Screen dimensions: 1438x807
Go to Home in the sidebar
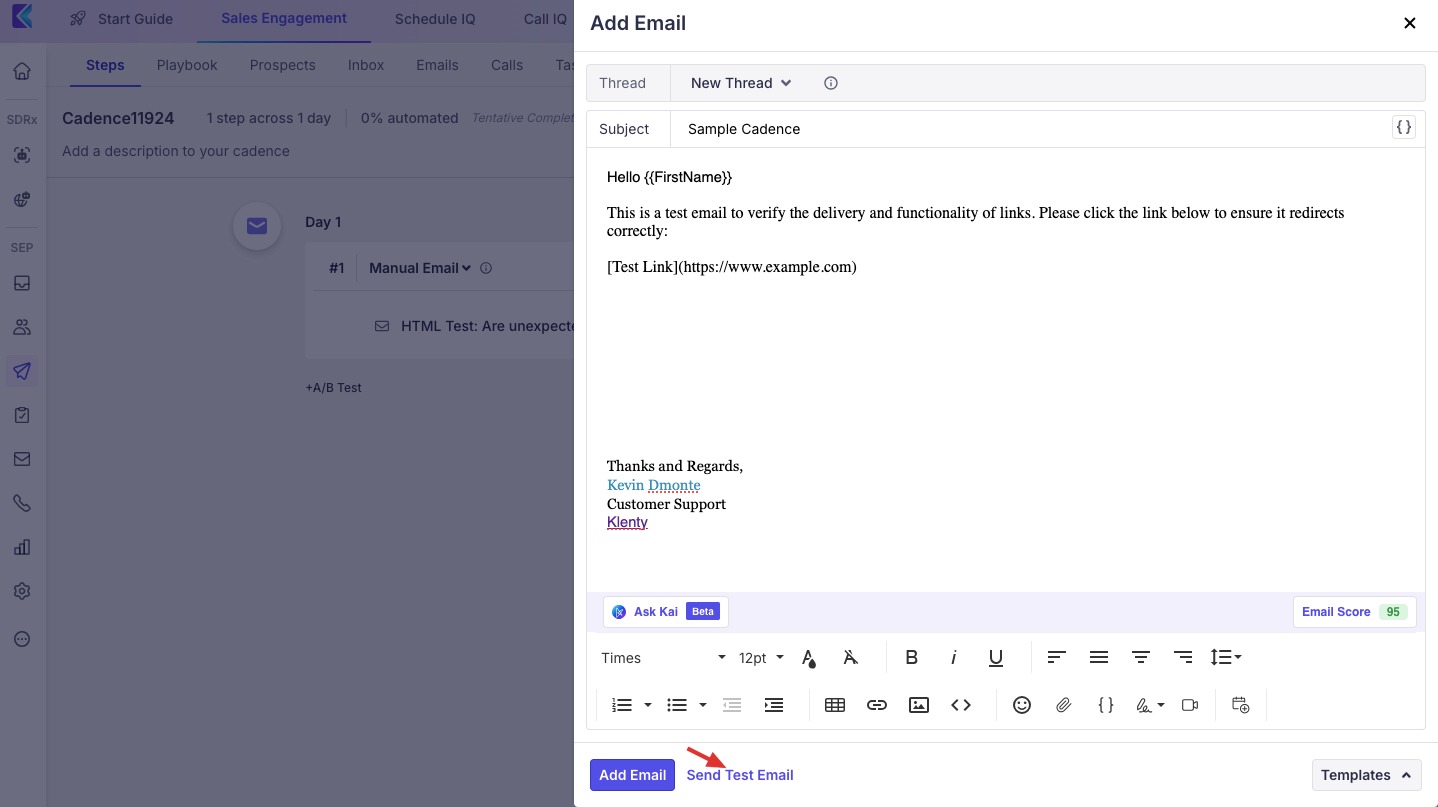(x=22, y=71)
